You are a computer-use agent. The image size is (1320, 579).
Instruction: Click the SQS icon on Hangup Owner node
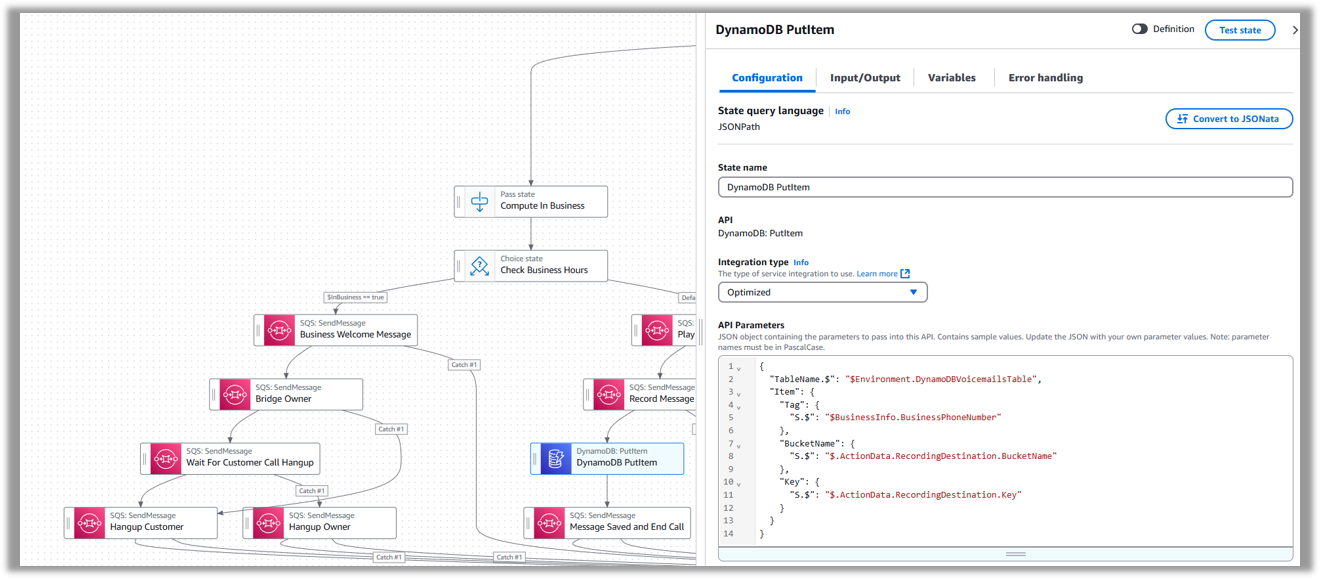coord(268,522)
